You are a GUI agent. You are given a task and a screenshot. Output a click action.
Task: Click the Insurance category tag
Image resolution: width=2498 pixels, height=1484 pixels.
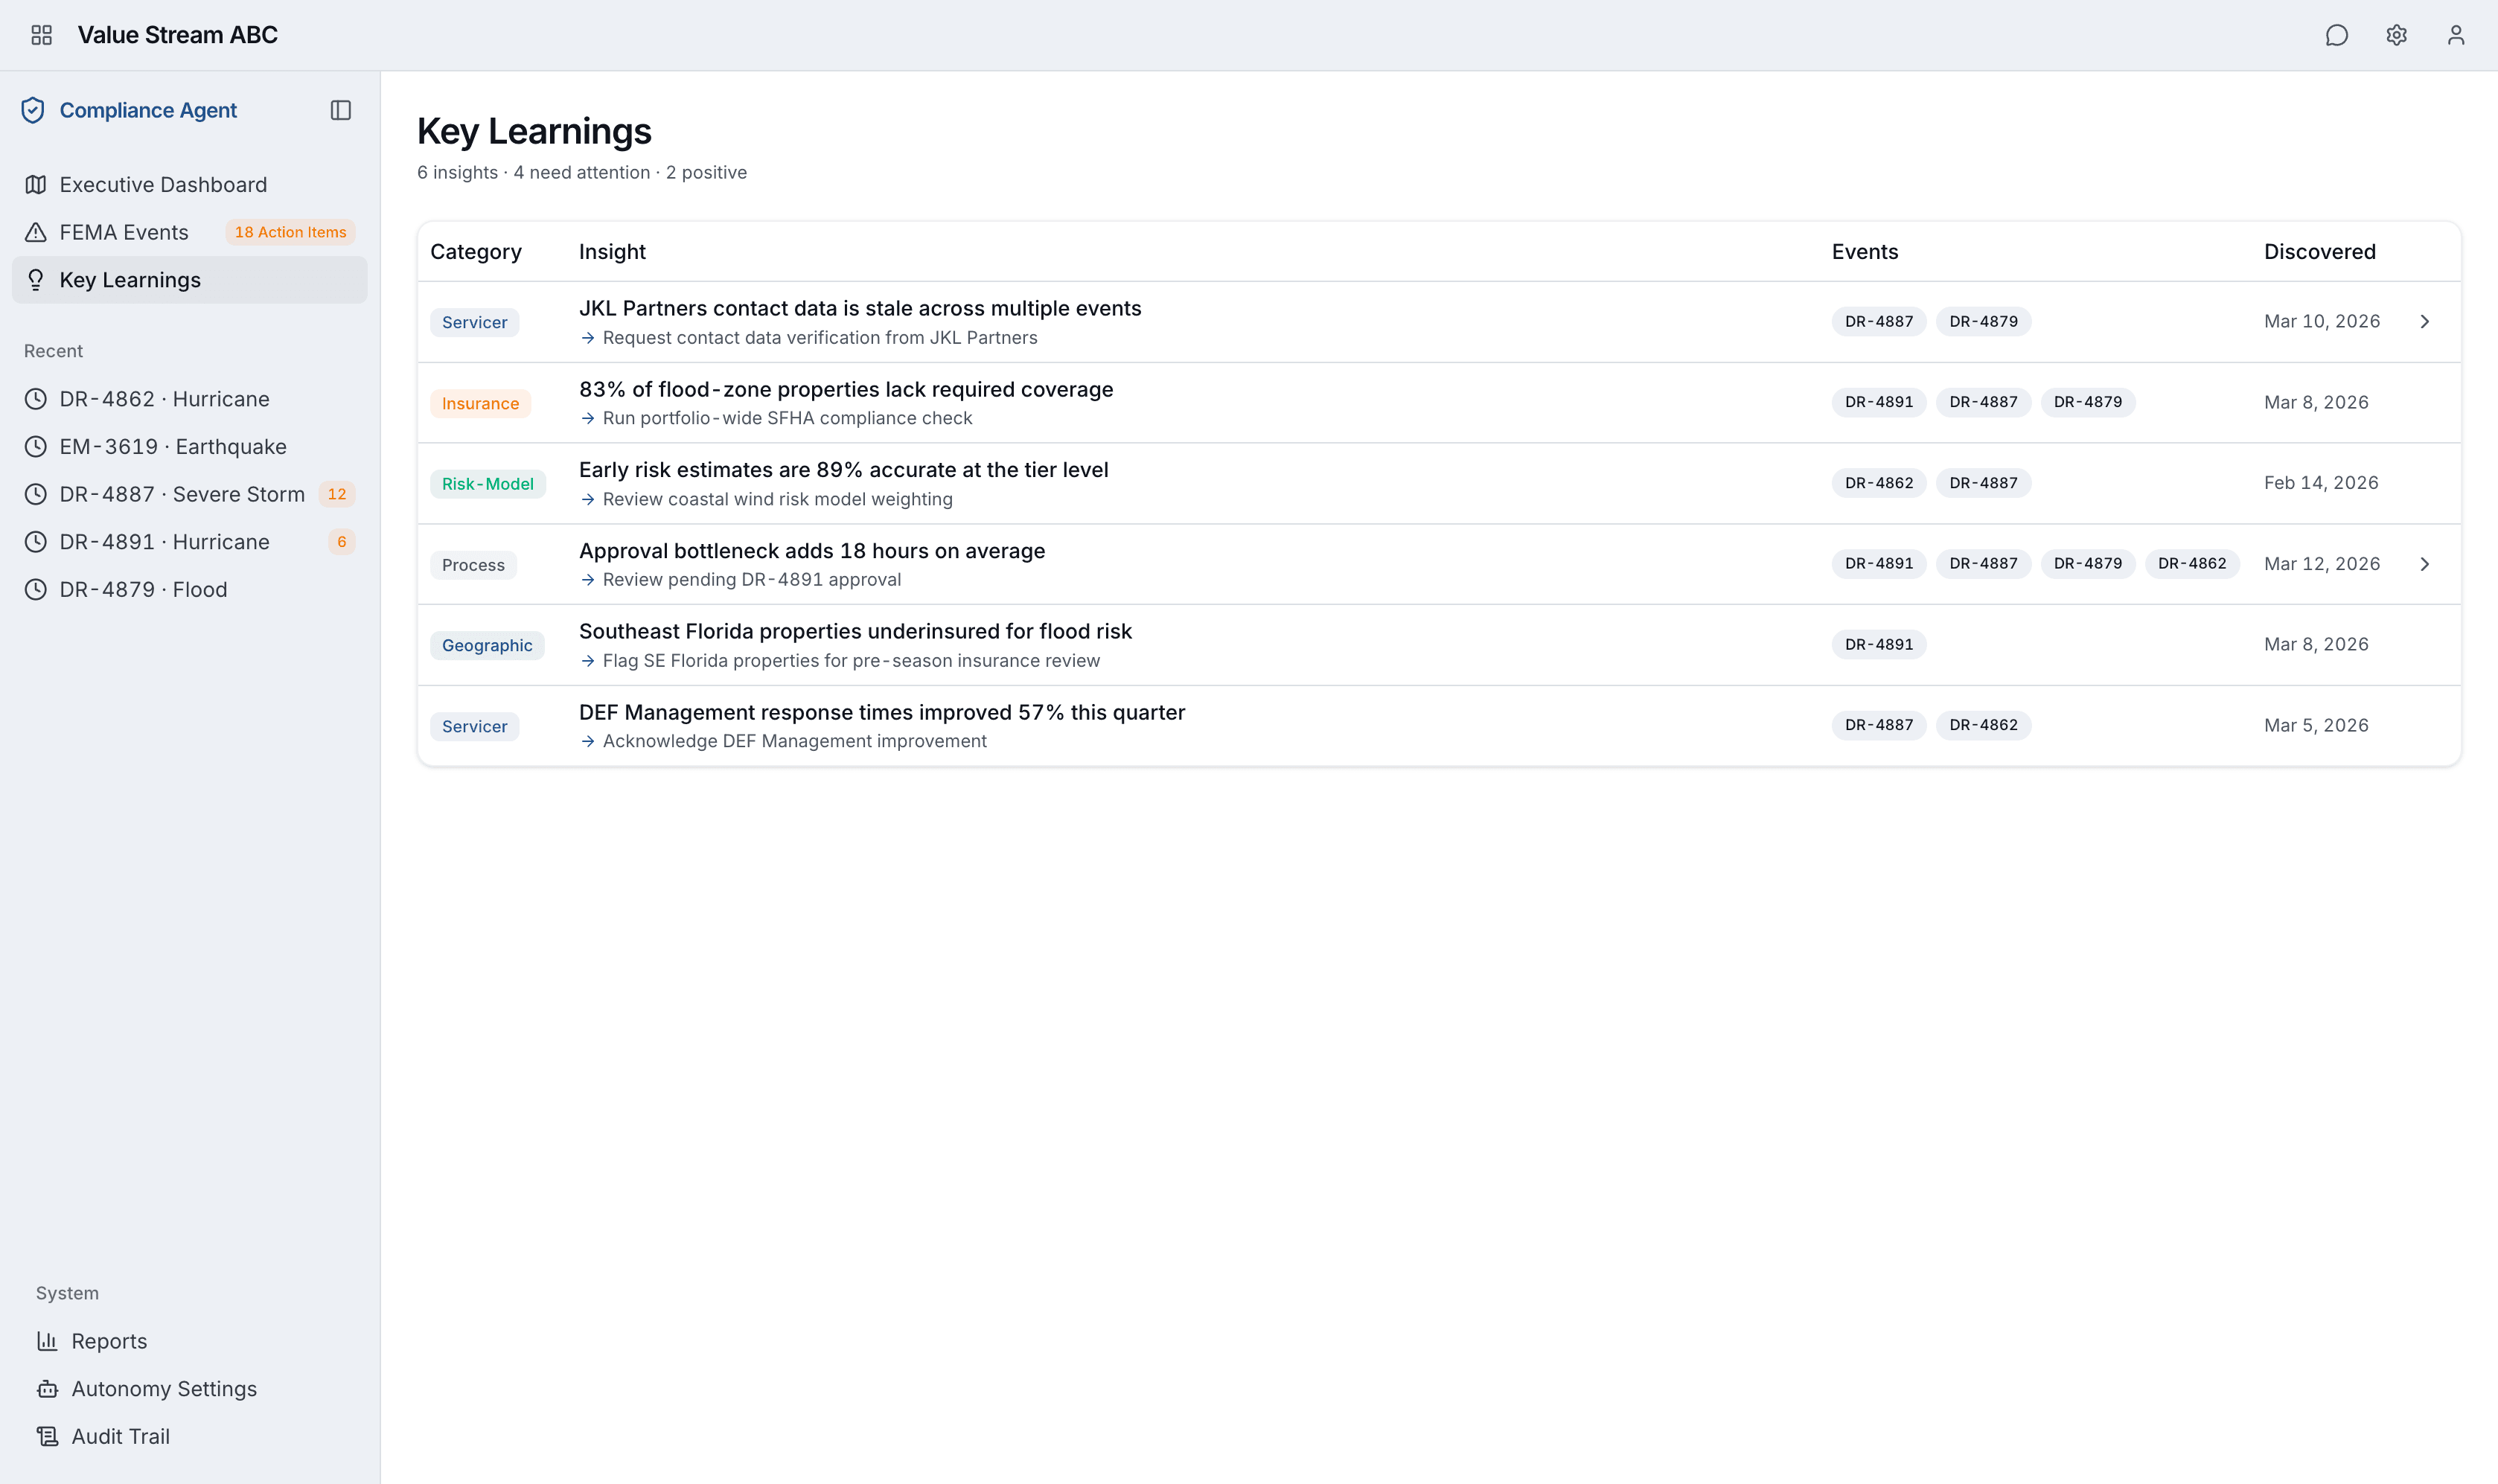pos(481,403)
